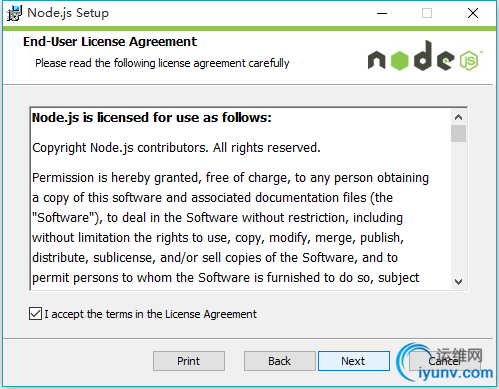Click the maximize window button

[427, 13]
